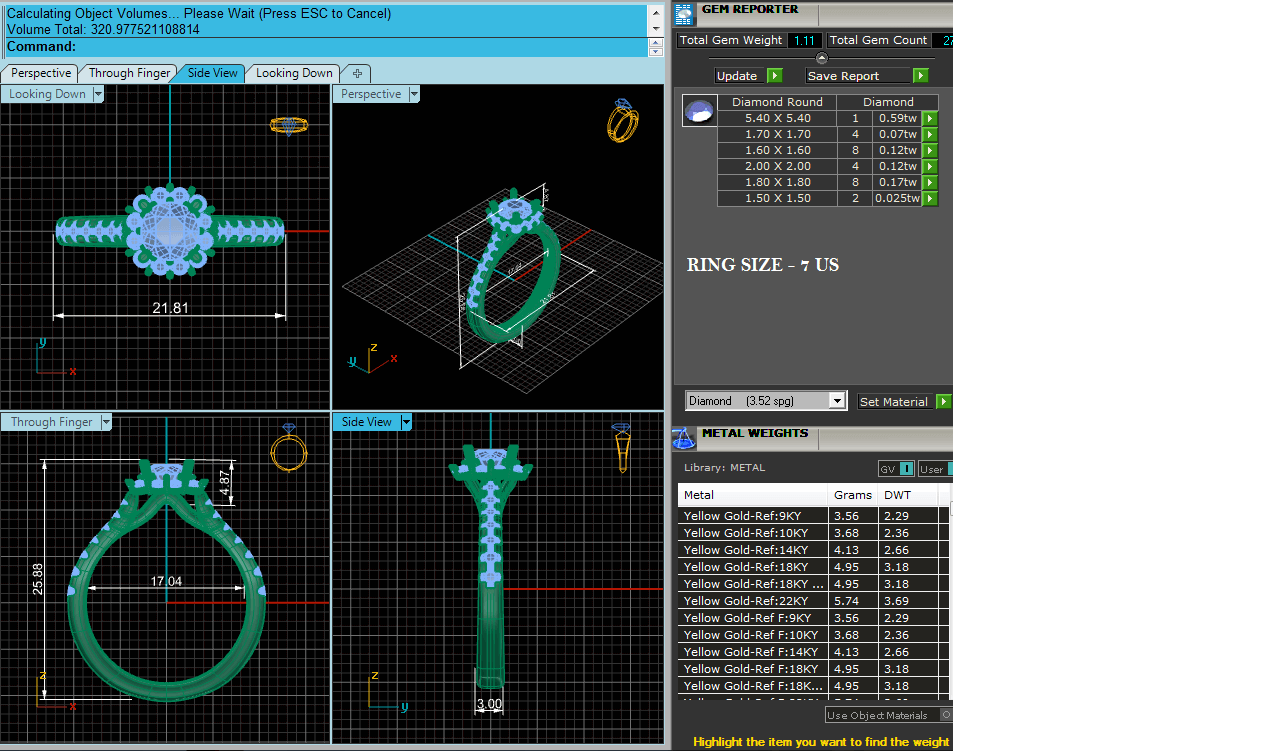
Task: Click command history scroll up arrow
Action: tap(656, 12)
